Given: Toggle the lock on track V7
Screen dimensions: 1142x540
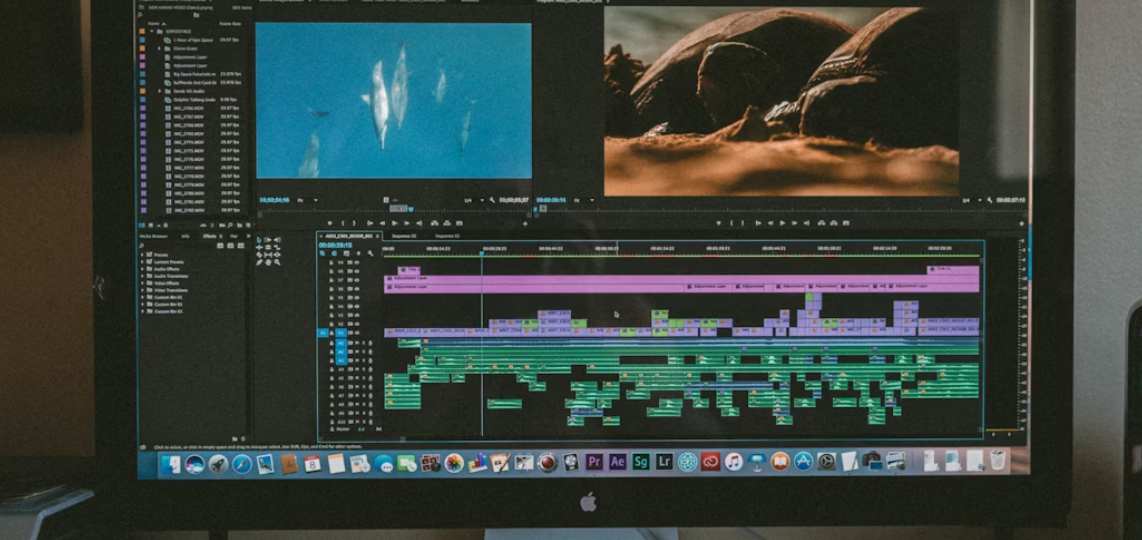Looking at the screenshot, I should (x=331, y=280).
